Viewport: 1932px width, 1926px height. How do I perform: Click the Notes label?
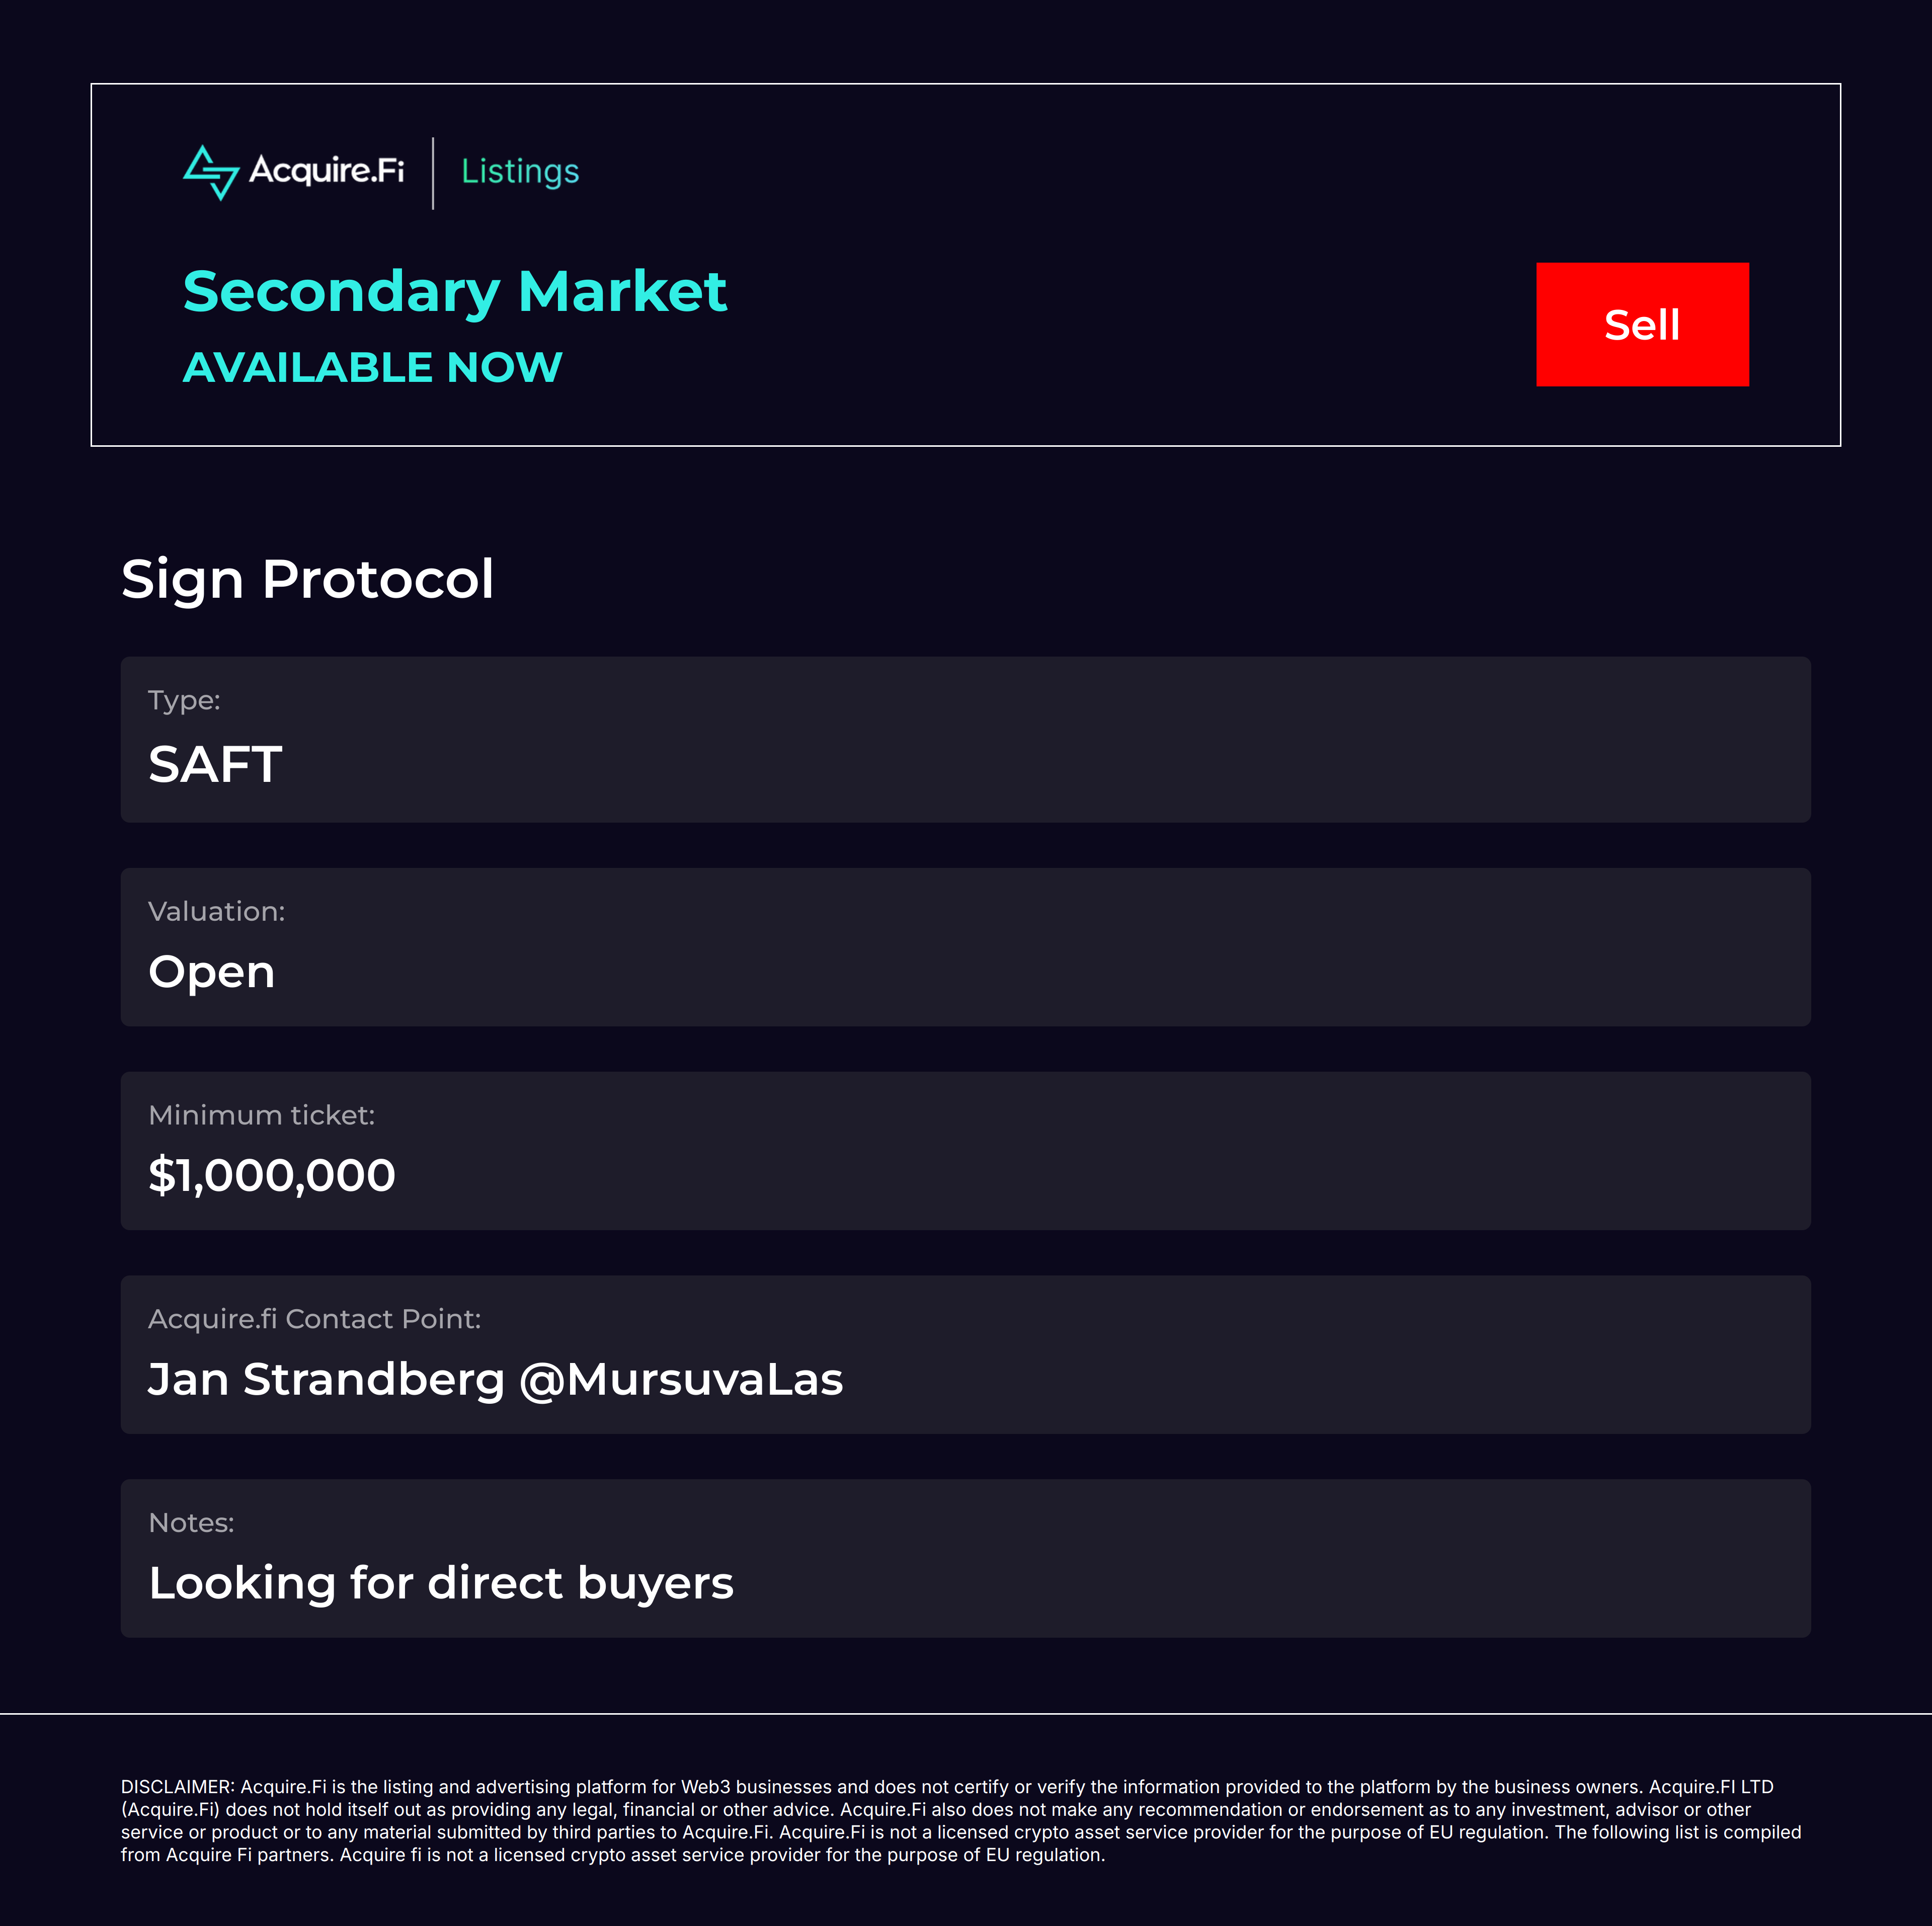[x=191, y=1523]
